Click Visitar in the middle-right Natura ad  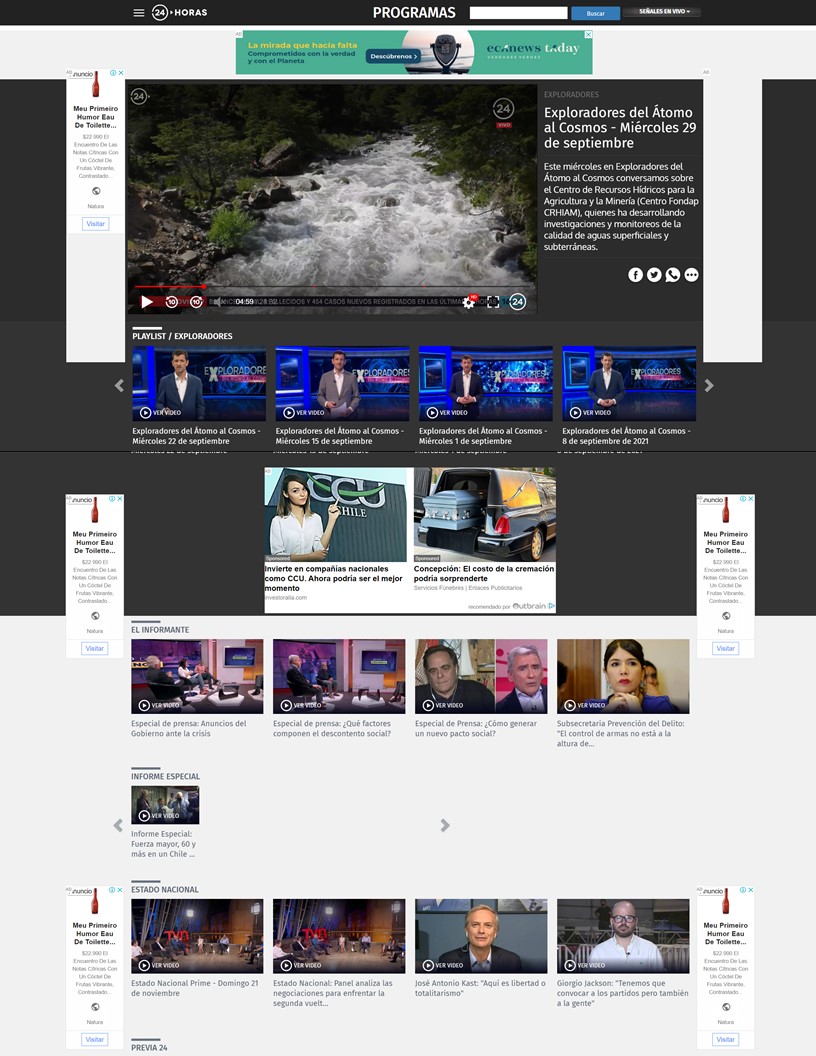[726, 649]
